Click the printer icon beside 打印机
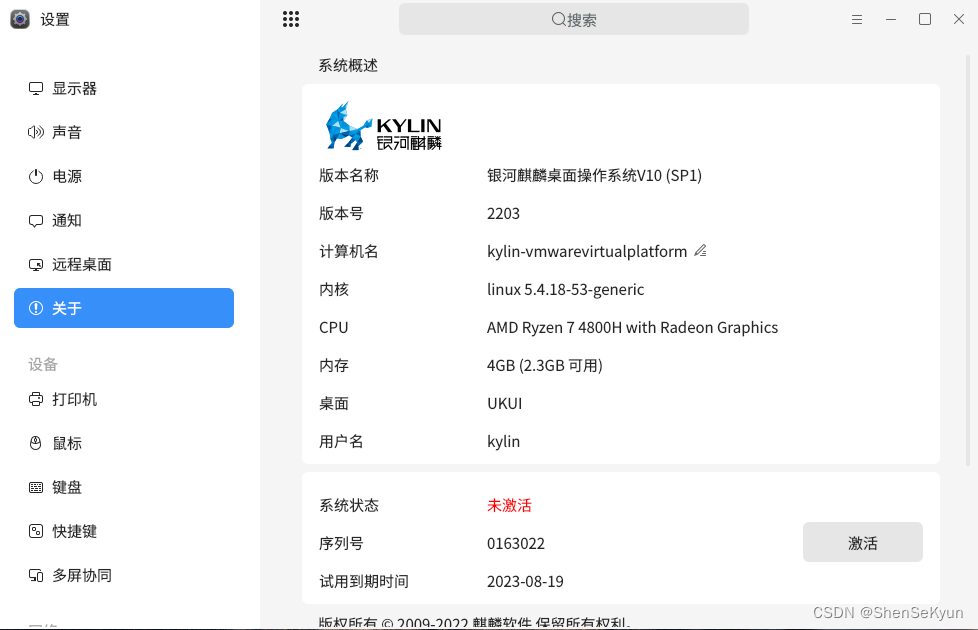 pos(36,399)
